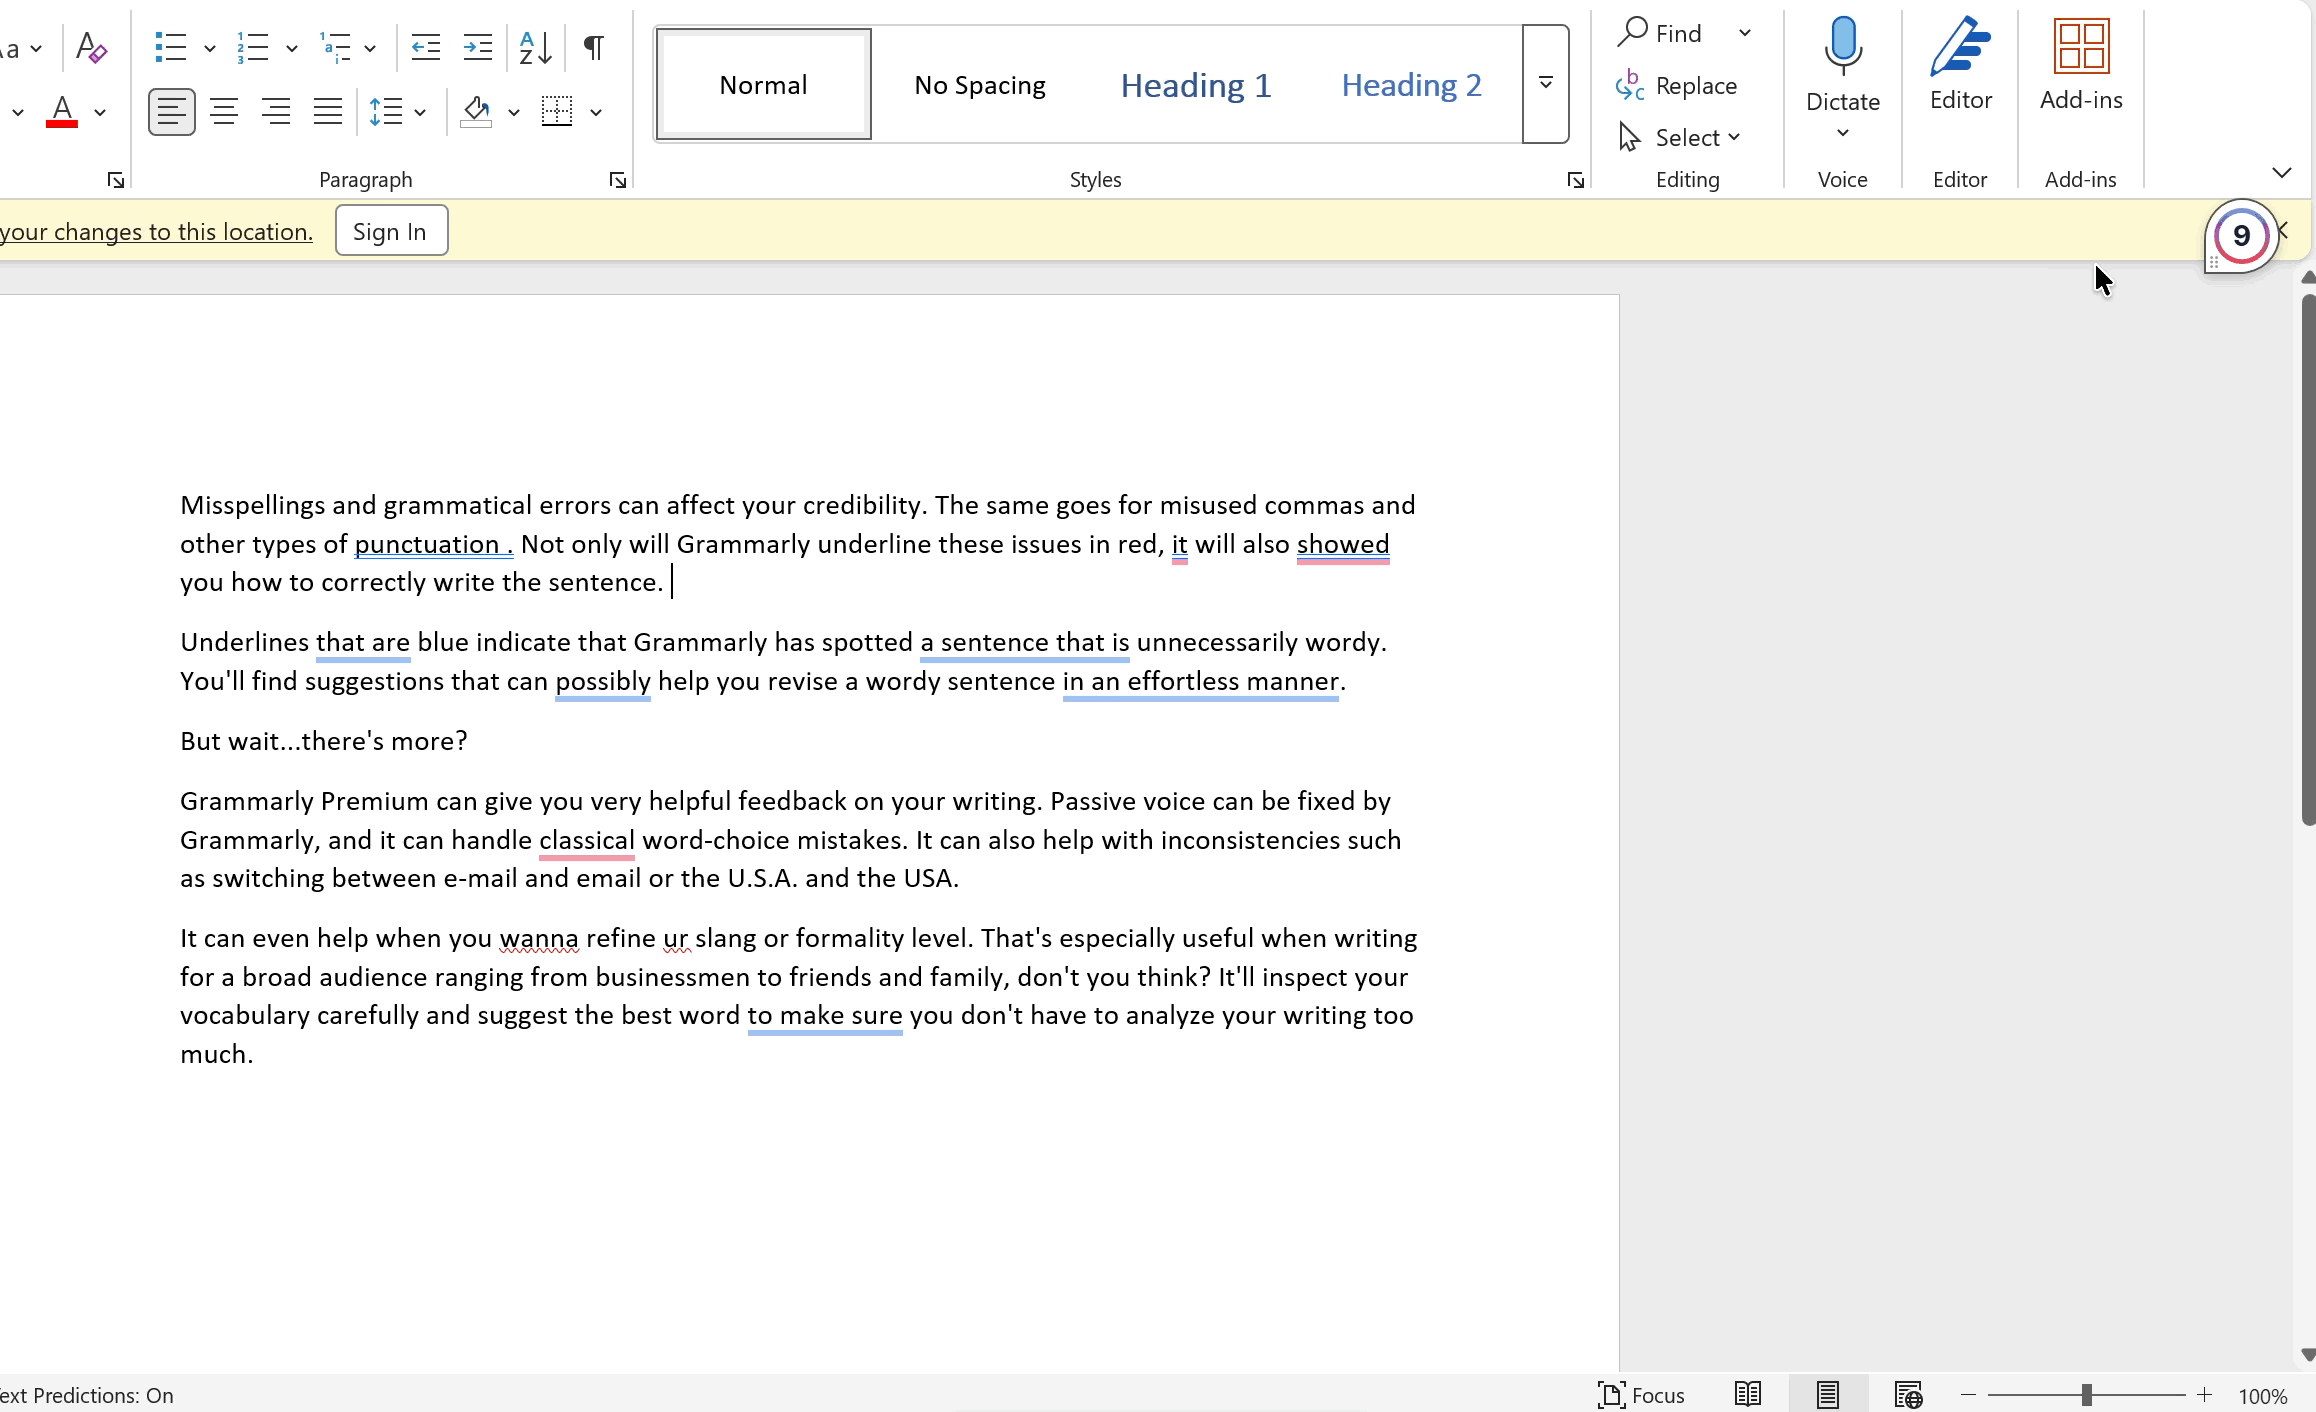Image resolution: width=2316 pixels, height=1412 pixels.
Task: Click the Sign In button
Action: click(390, 231)
